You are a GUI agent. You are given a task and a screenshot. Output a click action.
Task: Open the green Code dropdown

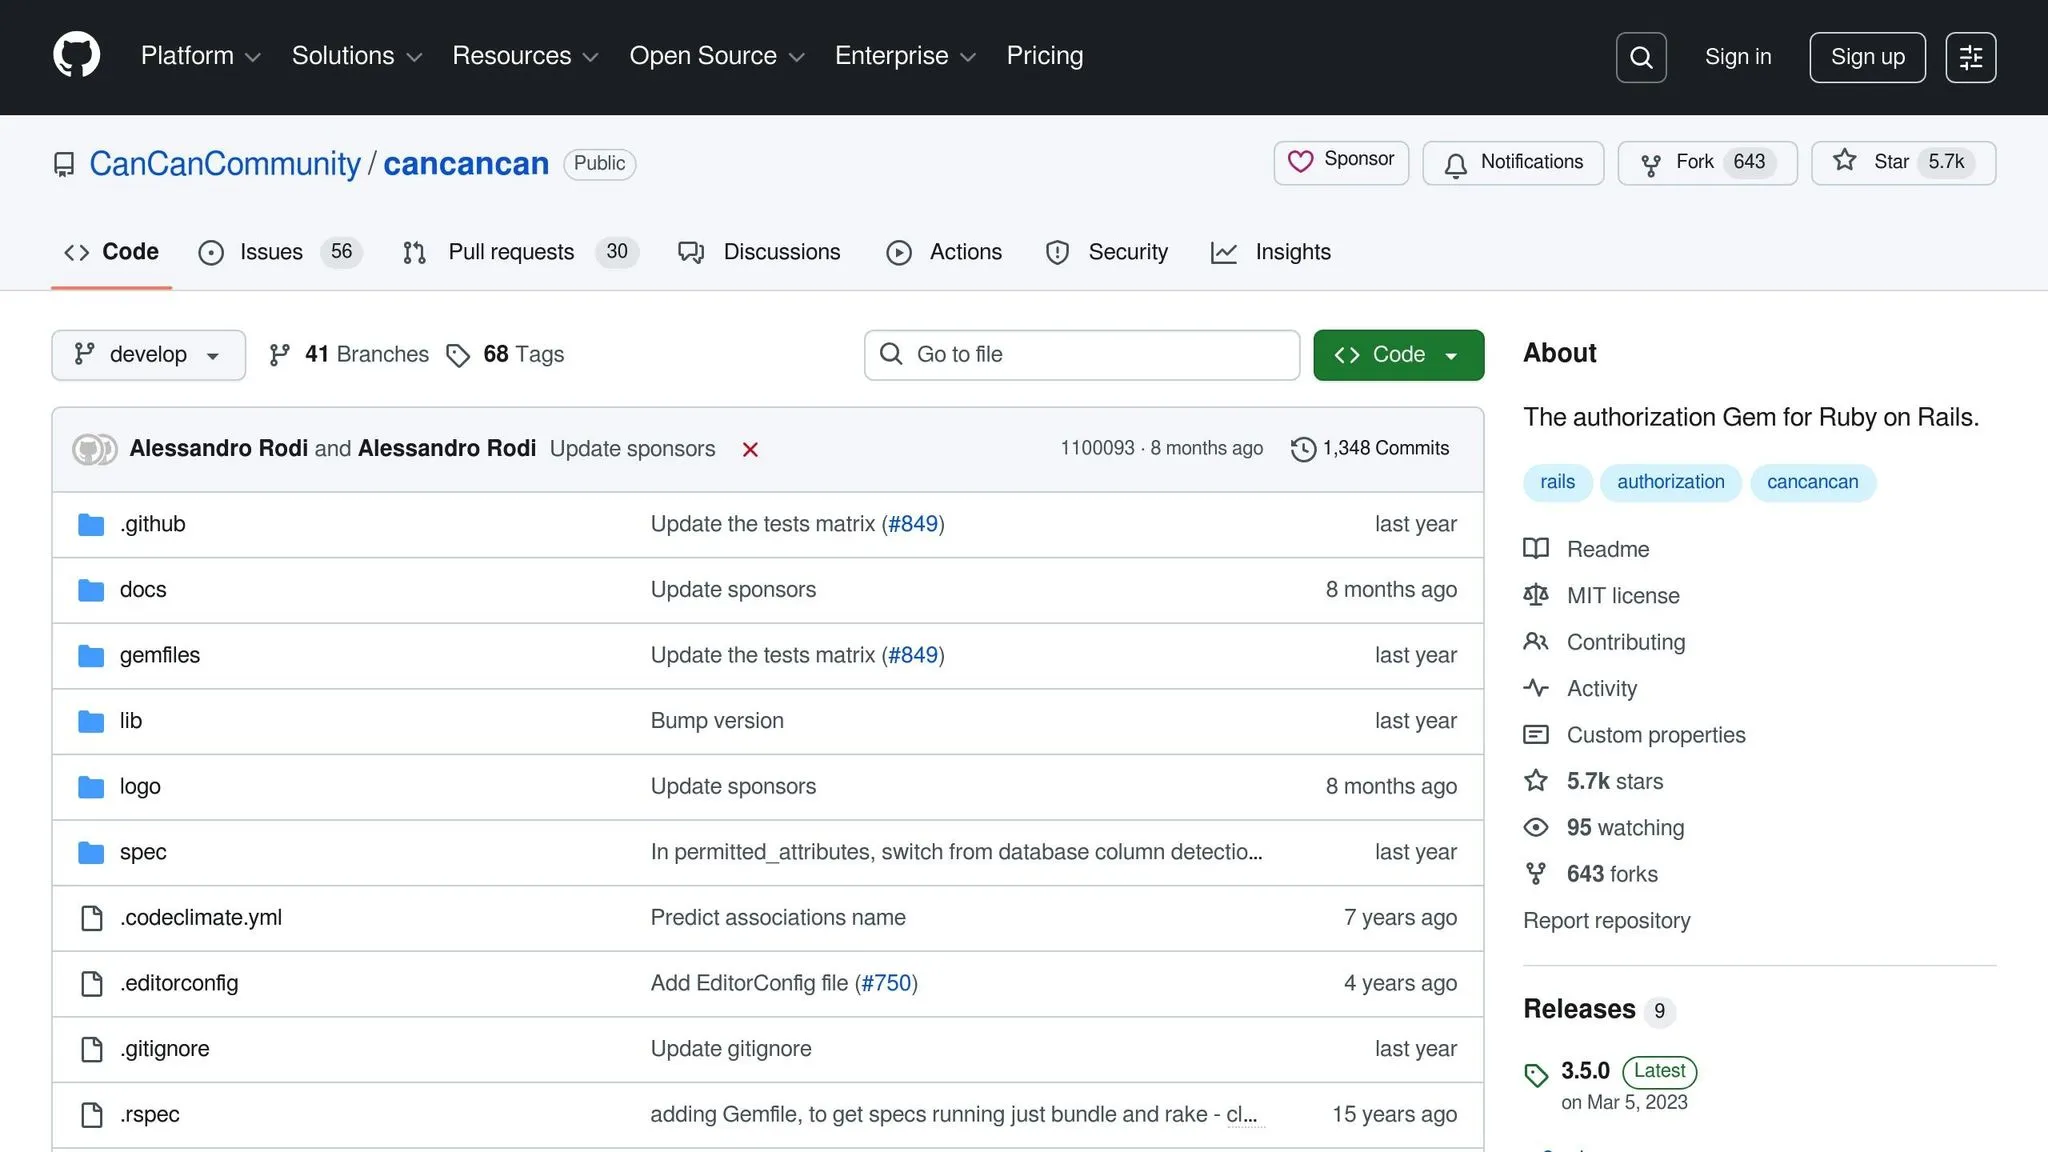[x=1398, y=355]
